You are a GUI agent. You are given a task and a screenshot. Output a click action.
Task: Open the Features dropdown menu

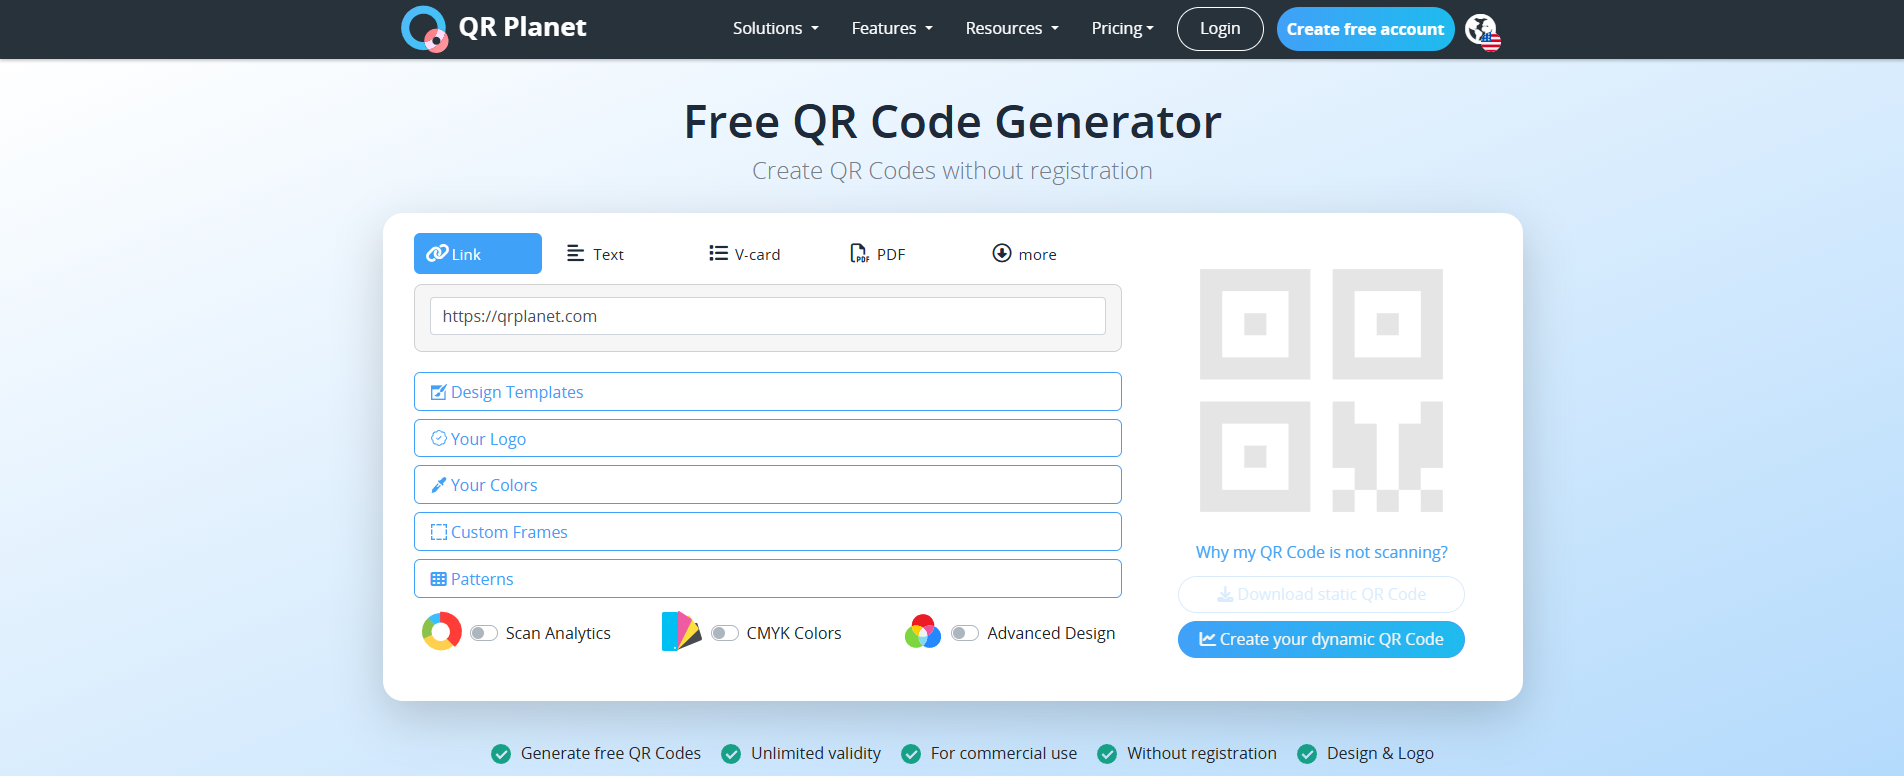click(892, 29)
